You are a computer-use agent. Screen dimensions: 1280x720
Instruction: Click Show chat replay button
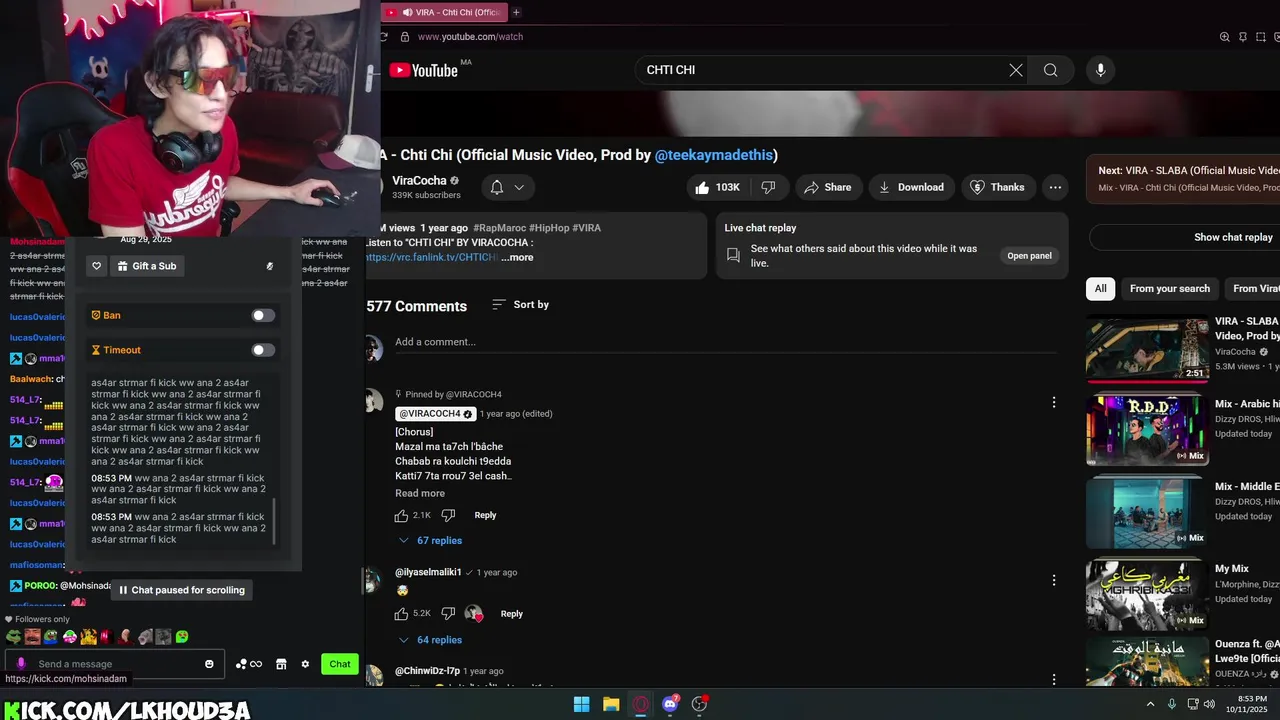[x=1233, y=237]
